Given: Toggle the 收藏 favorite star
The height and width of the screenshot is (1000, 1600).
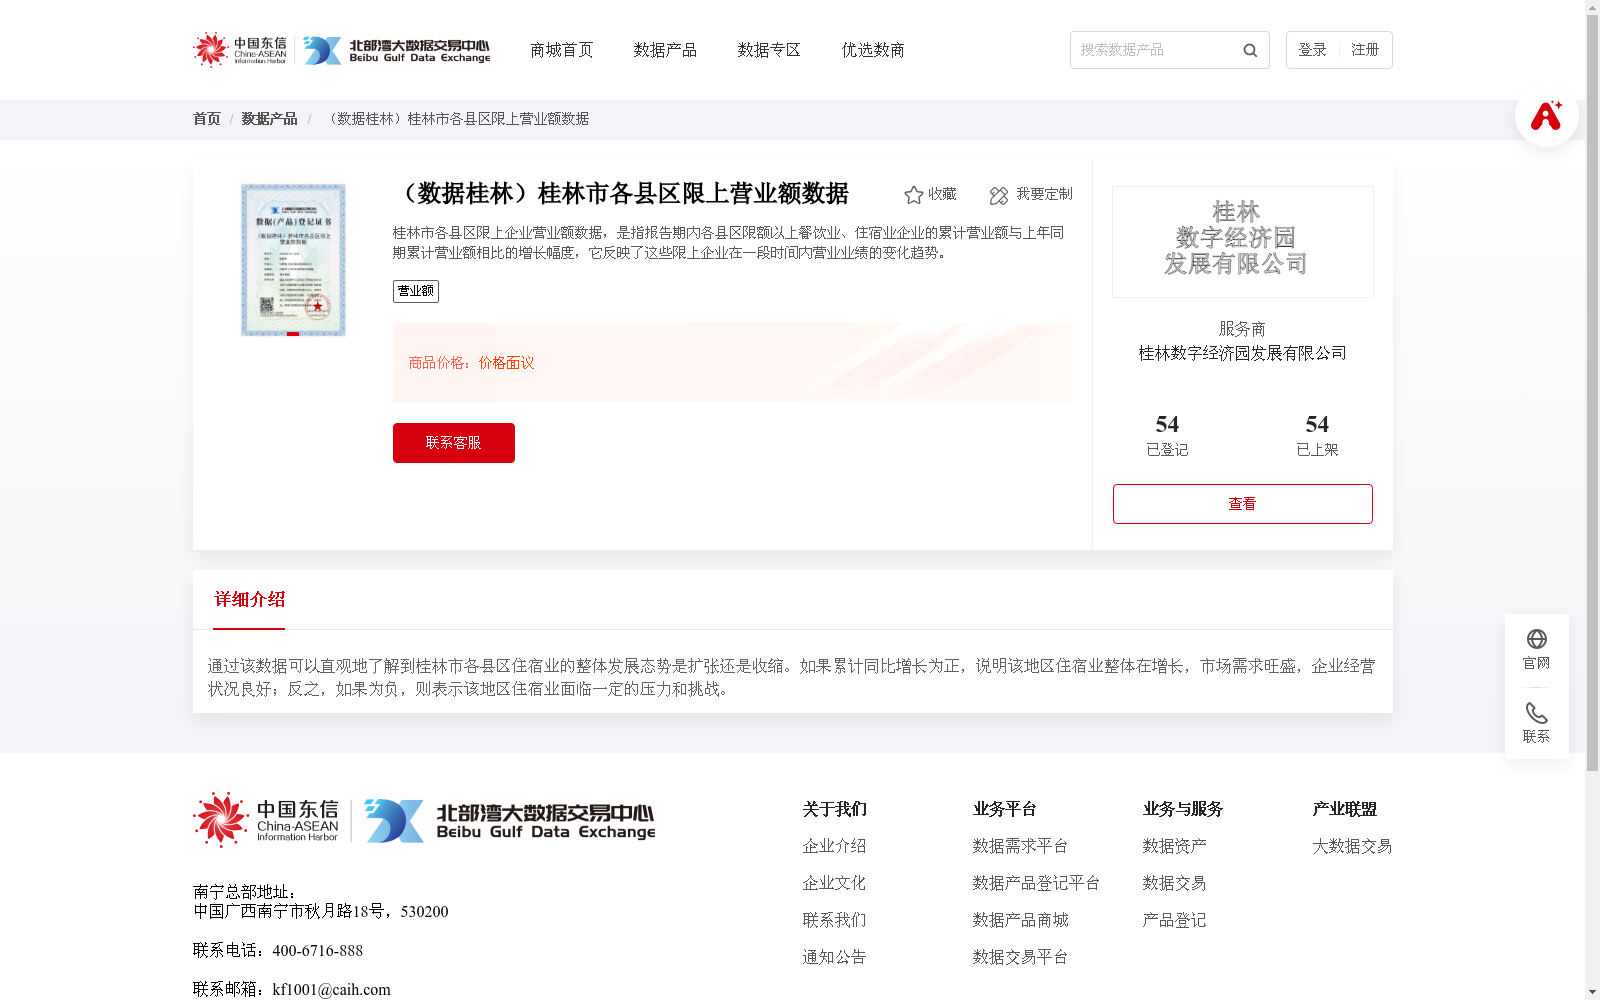Looking at the screenshot, I should (913, 195).
